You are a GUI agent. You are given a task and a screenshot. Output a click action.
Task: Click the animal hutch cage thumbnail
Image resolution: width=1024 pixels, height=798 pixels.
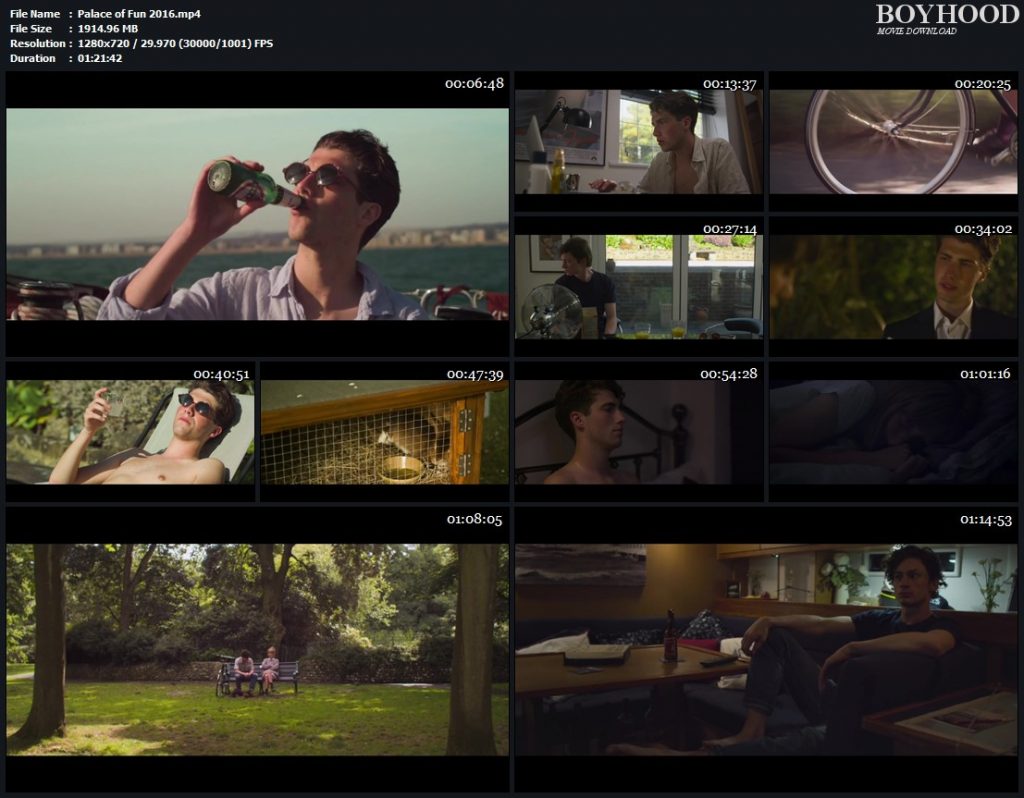[x=385, y=432]
